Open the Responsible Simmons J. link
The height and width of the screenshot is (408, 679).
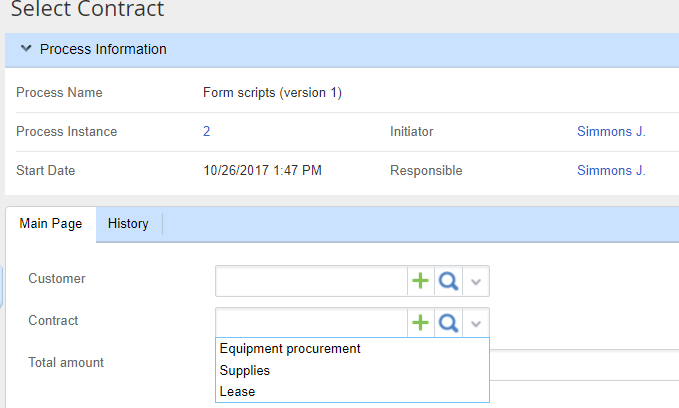[x=611, y=171]
